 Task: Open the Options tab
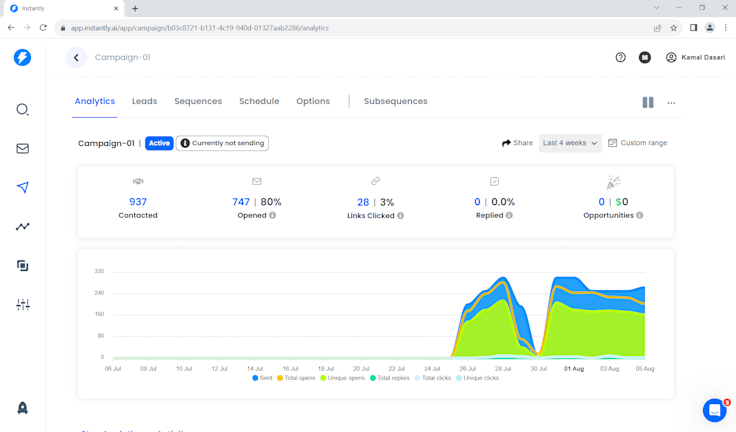tap(313, 101)
